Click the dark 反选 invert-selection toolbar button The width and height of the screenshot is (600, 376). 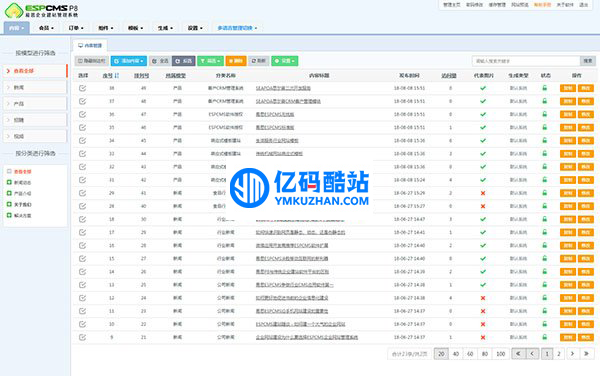[184, 61]
